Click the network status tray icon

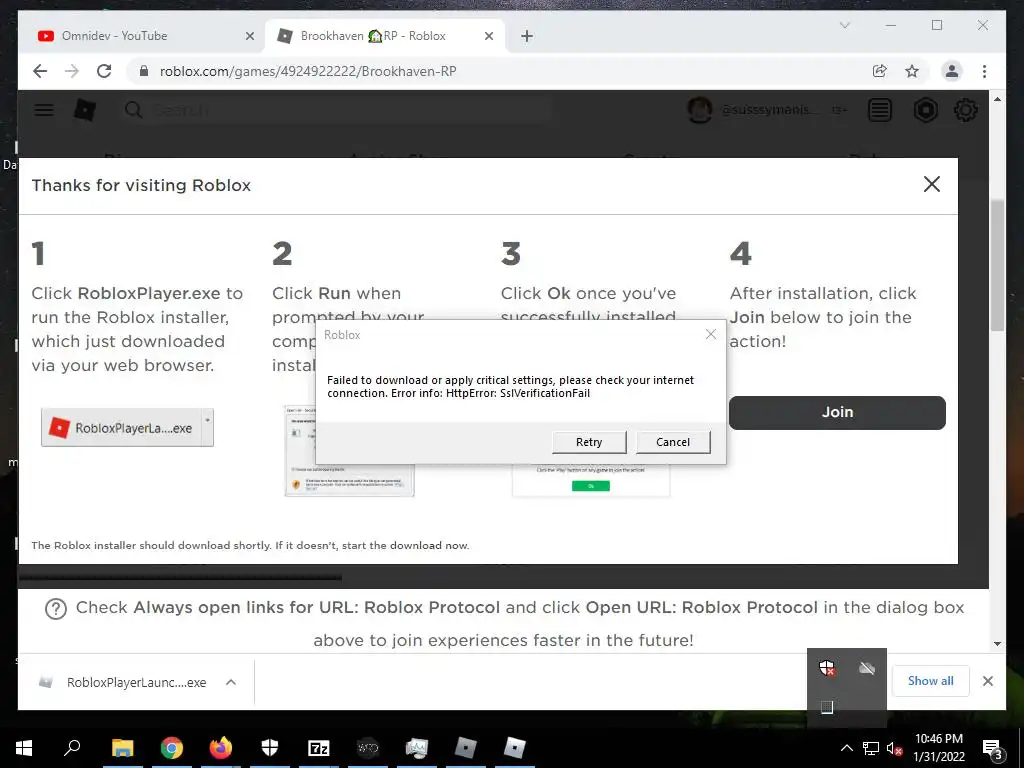pyautogui.click(x=871, y=748)
